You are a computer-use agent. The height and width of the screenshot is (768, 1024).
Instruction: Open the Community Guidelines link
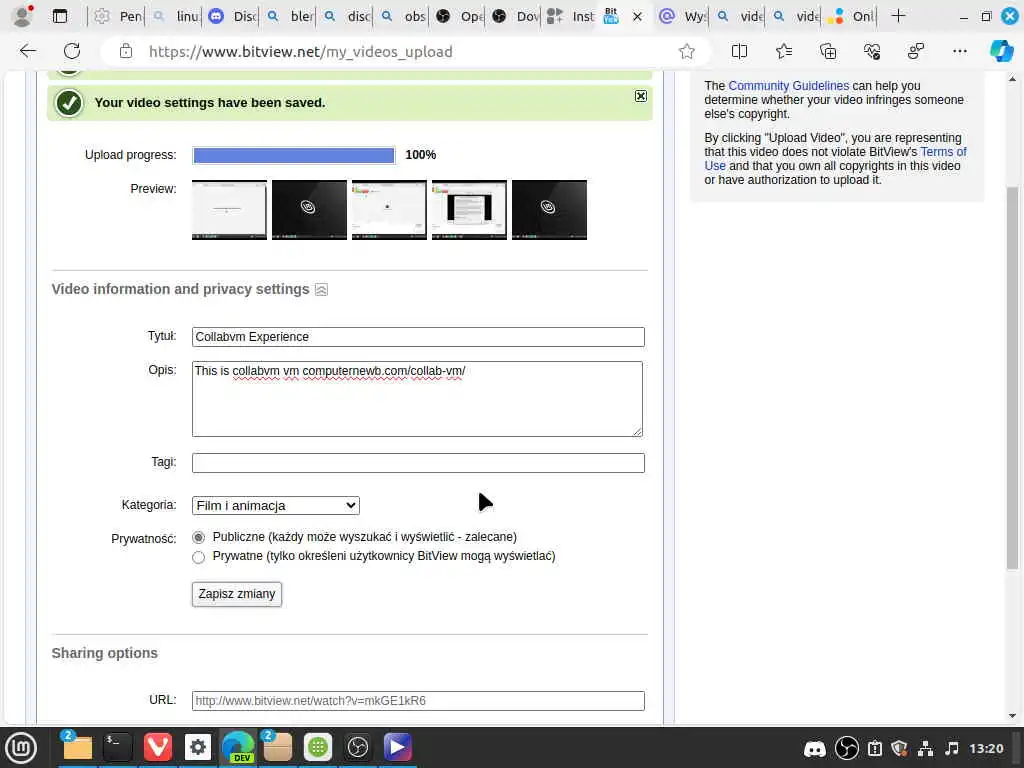tap(788, 86)
